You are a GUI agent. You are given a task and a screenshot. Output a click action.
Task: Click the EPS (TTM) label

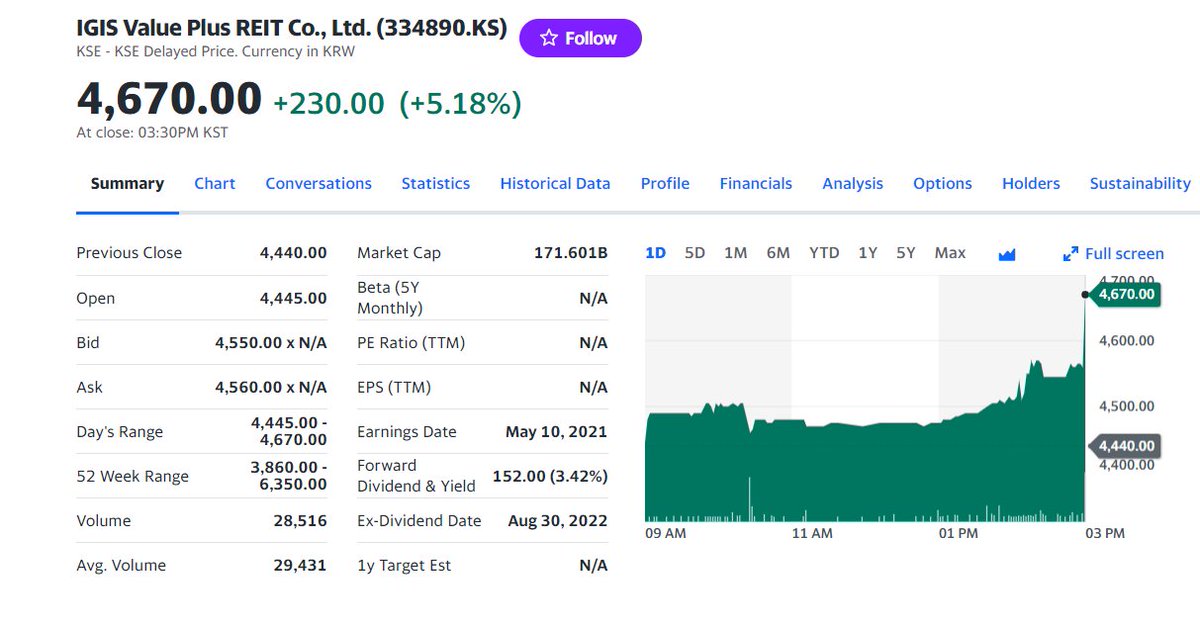394,387
